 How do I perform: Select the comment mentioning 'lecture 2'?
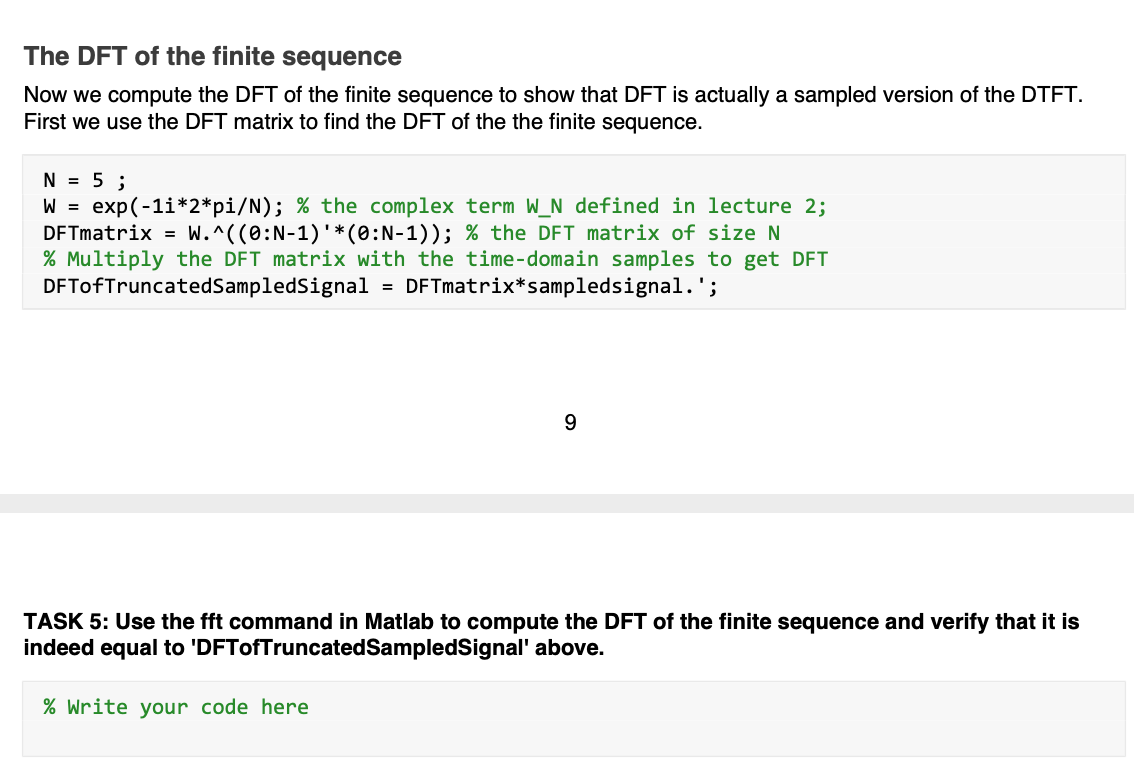pos(562,207)
